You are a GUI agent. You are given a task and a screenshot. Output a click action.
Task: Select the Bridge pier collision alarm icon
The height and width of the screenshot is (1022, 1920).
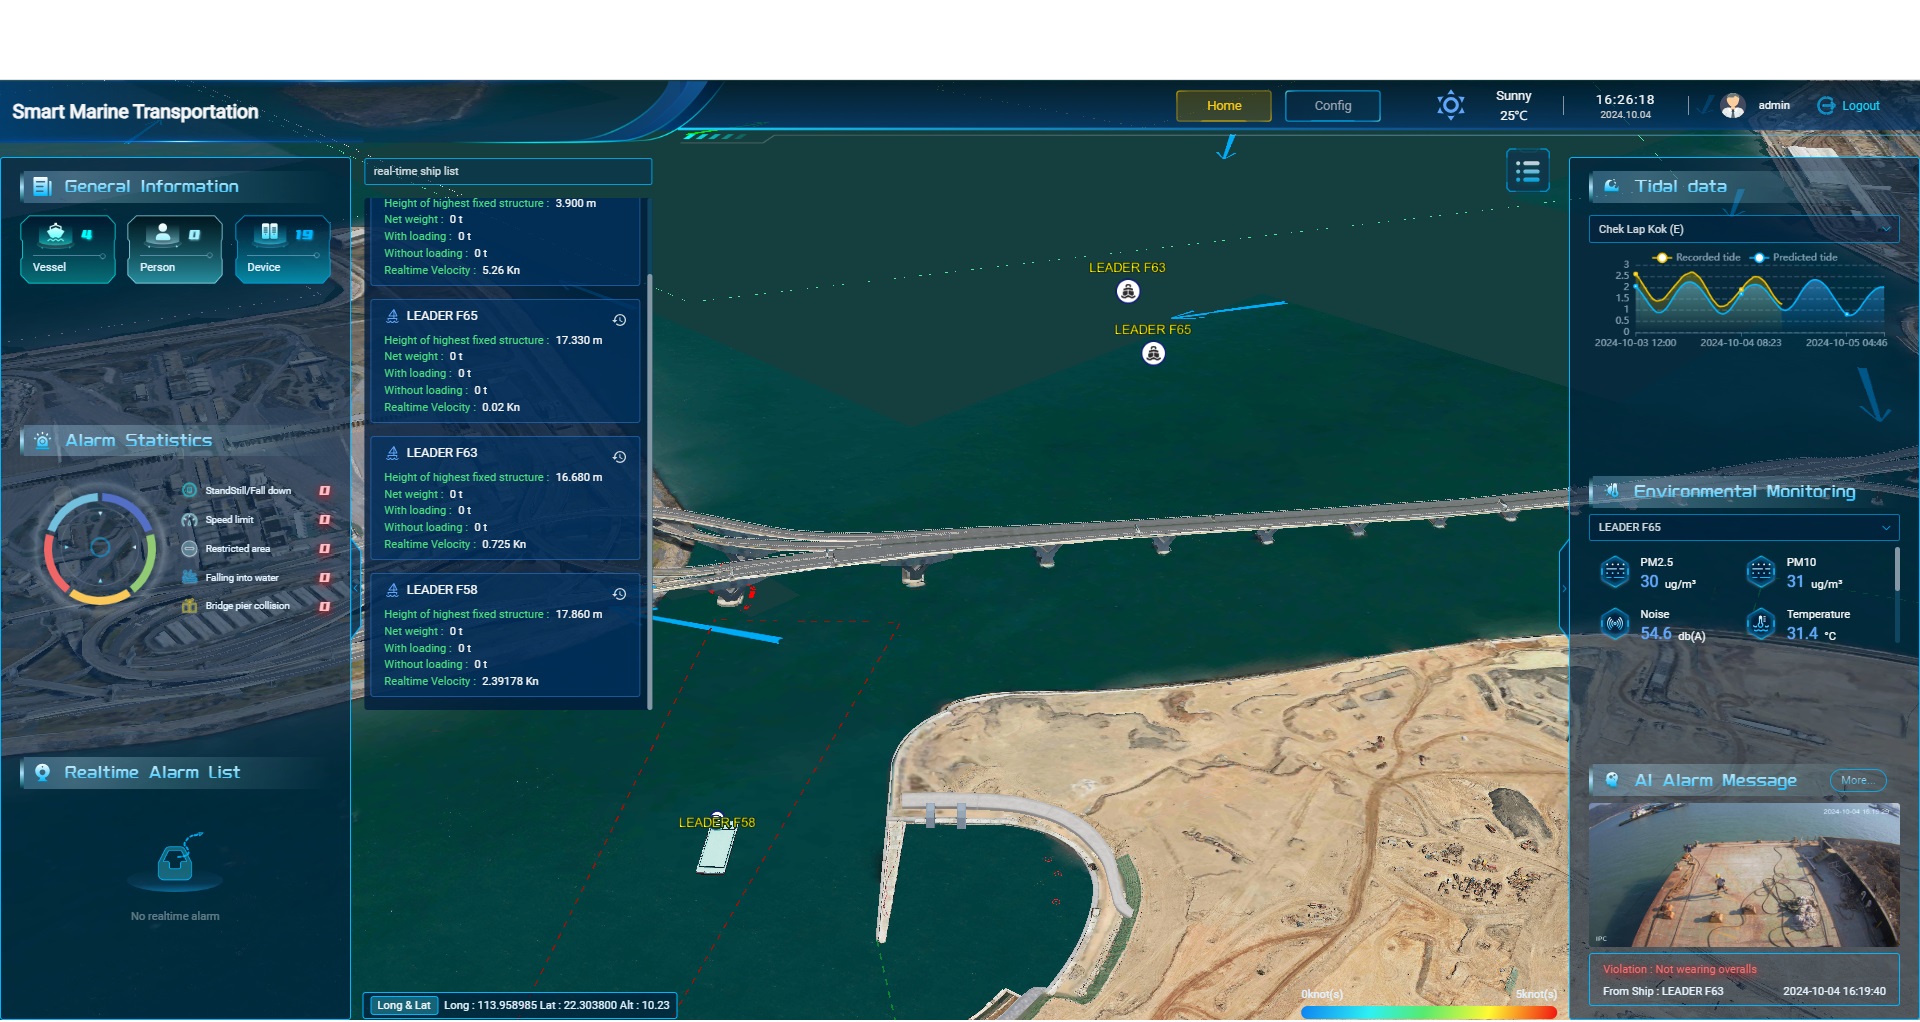click(189, 606)
